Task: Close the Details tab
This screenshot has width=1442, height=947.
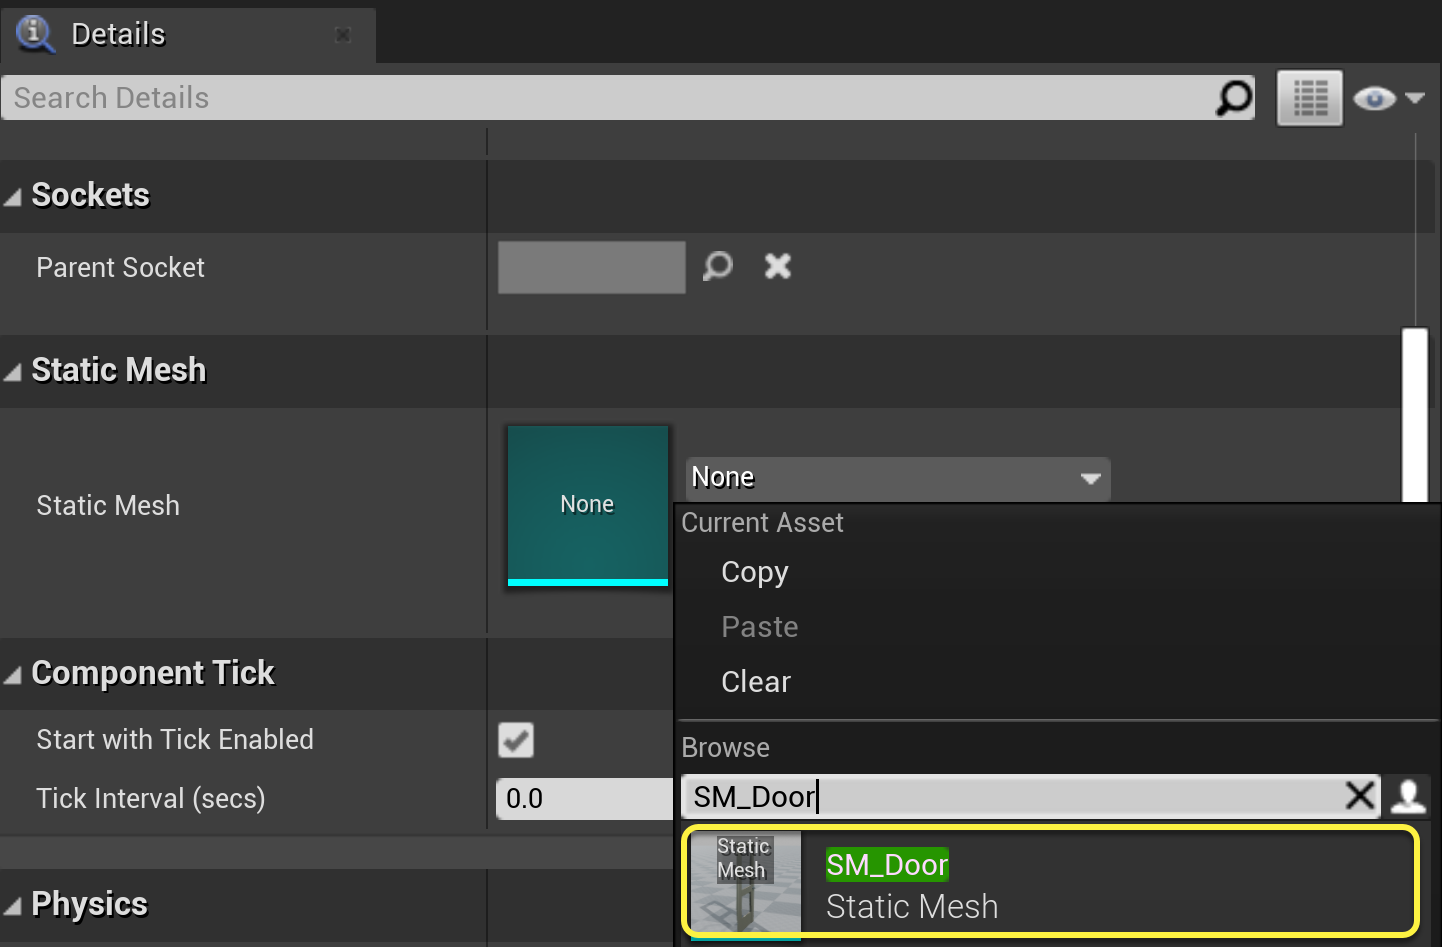Action: 342,35
